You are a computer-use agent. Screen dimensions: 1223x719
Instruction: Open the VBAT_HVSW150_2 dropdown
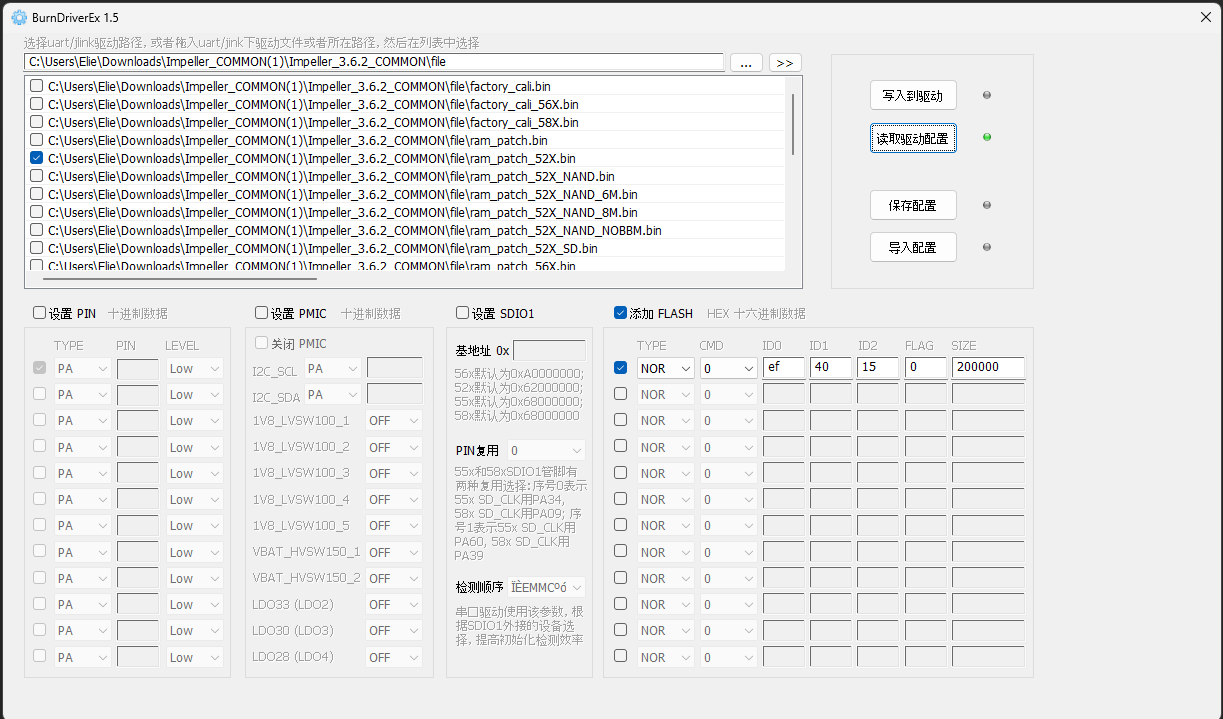point(394,578)
